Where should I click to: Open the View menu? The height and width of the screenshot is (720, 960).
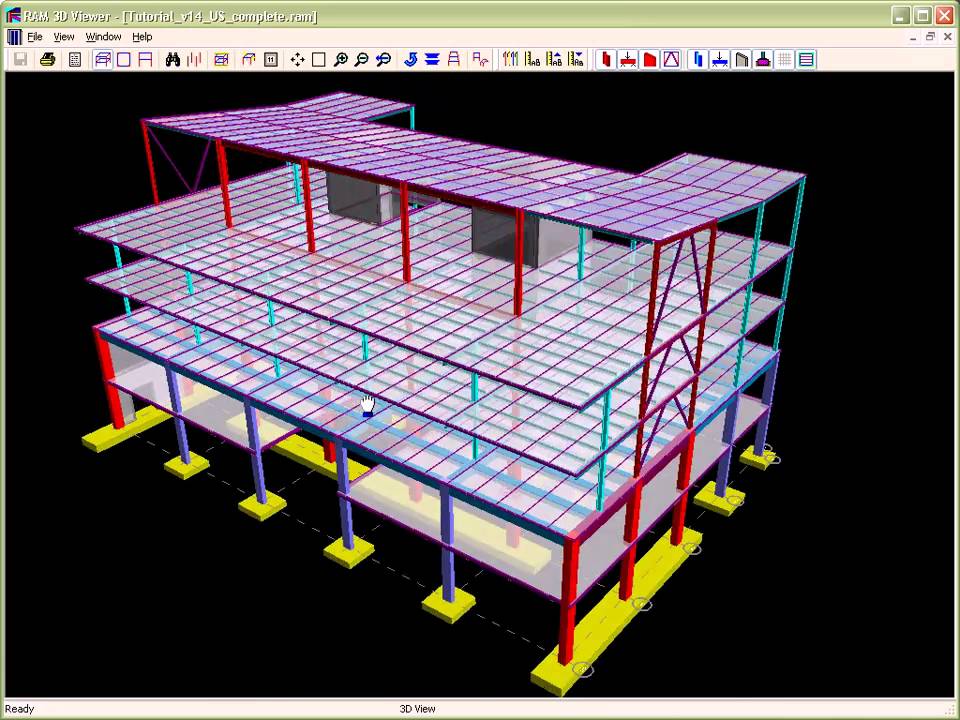tap(64, 37)
